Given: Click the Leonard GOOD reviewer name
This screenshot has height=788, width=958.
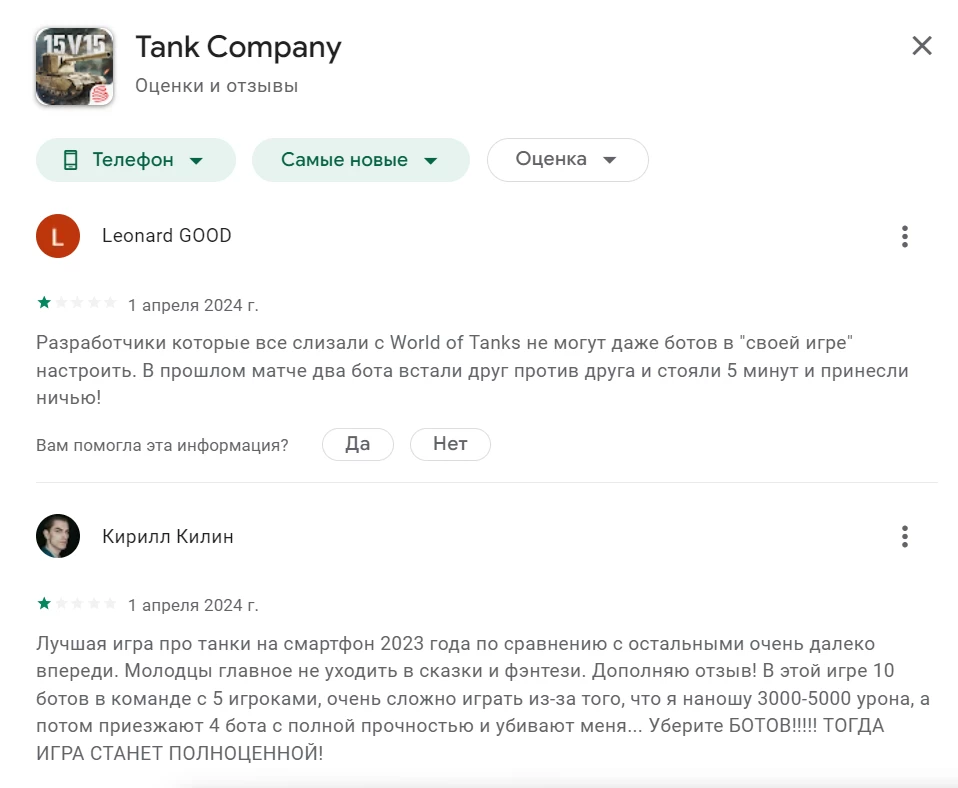Looking at the screenshot, I should [167, 236].
